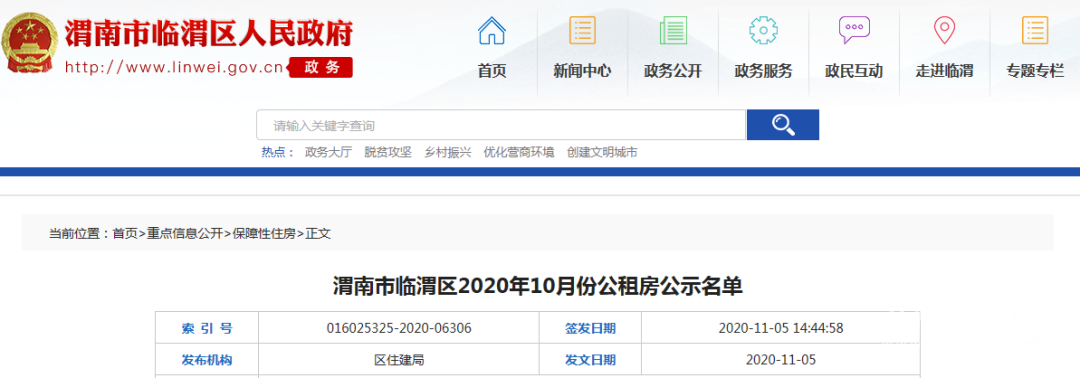Click the 优化营商环境 hot link
1080x378 pixels.
[x=519, y=153]
